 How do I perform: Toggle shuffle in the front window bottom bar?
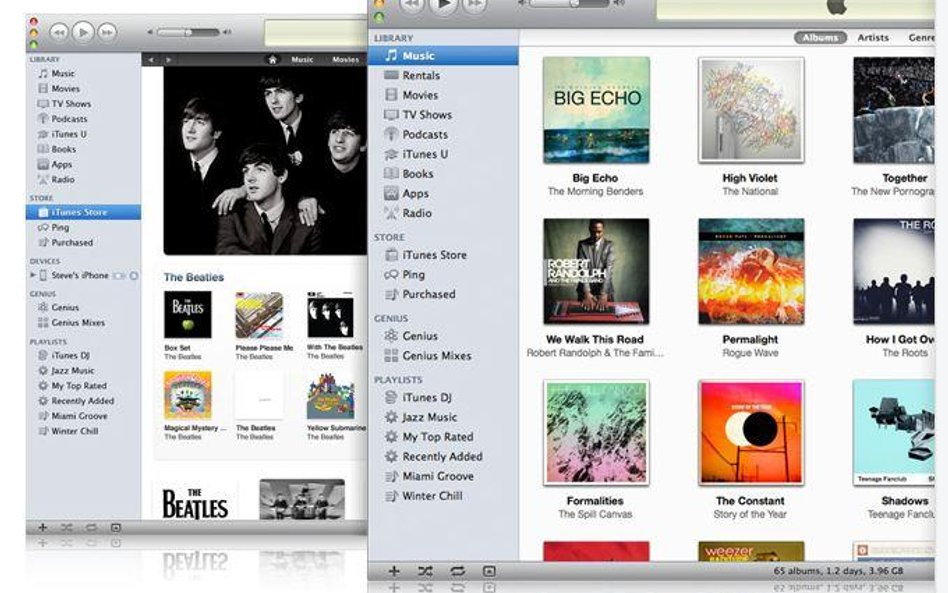425,571
